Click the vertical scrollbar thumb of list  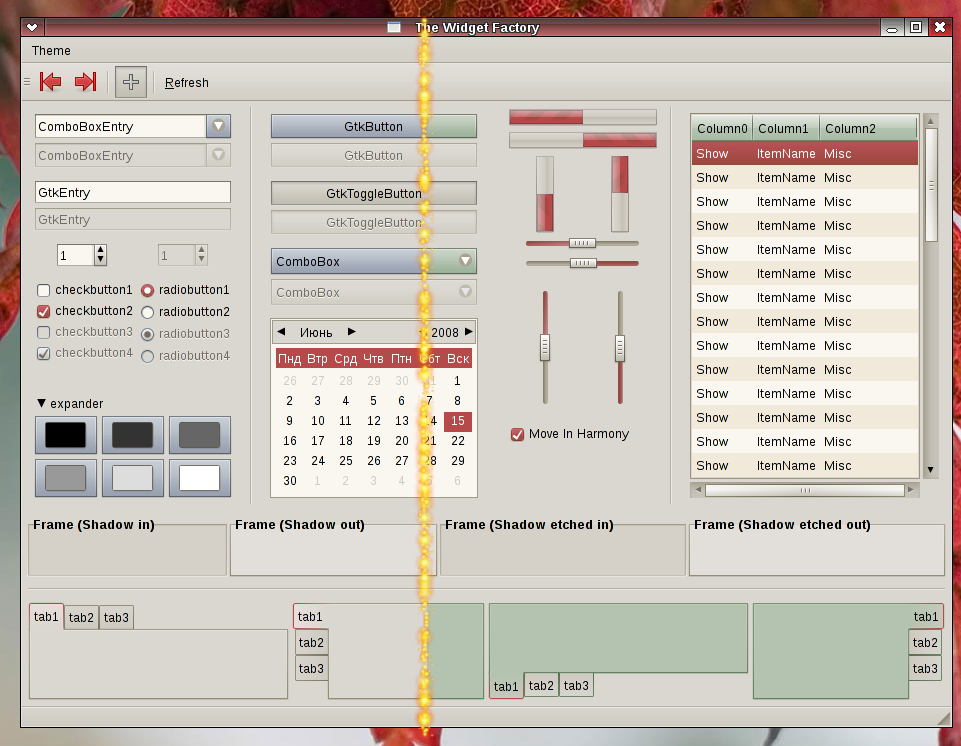click(930, 185)
